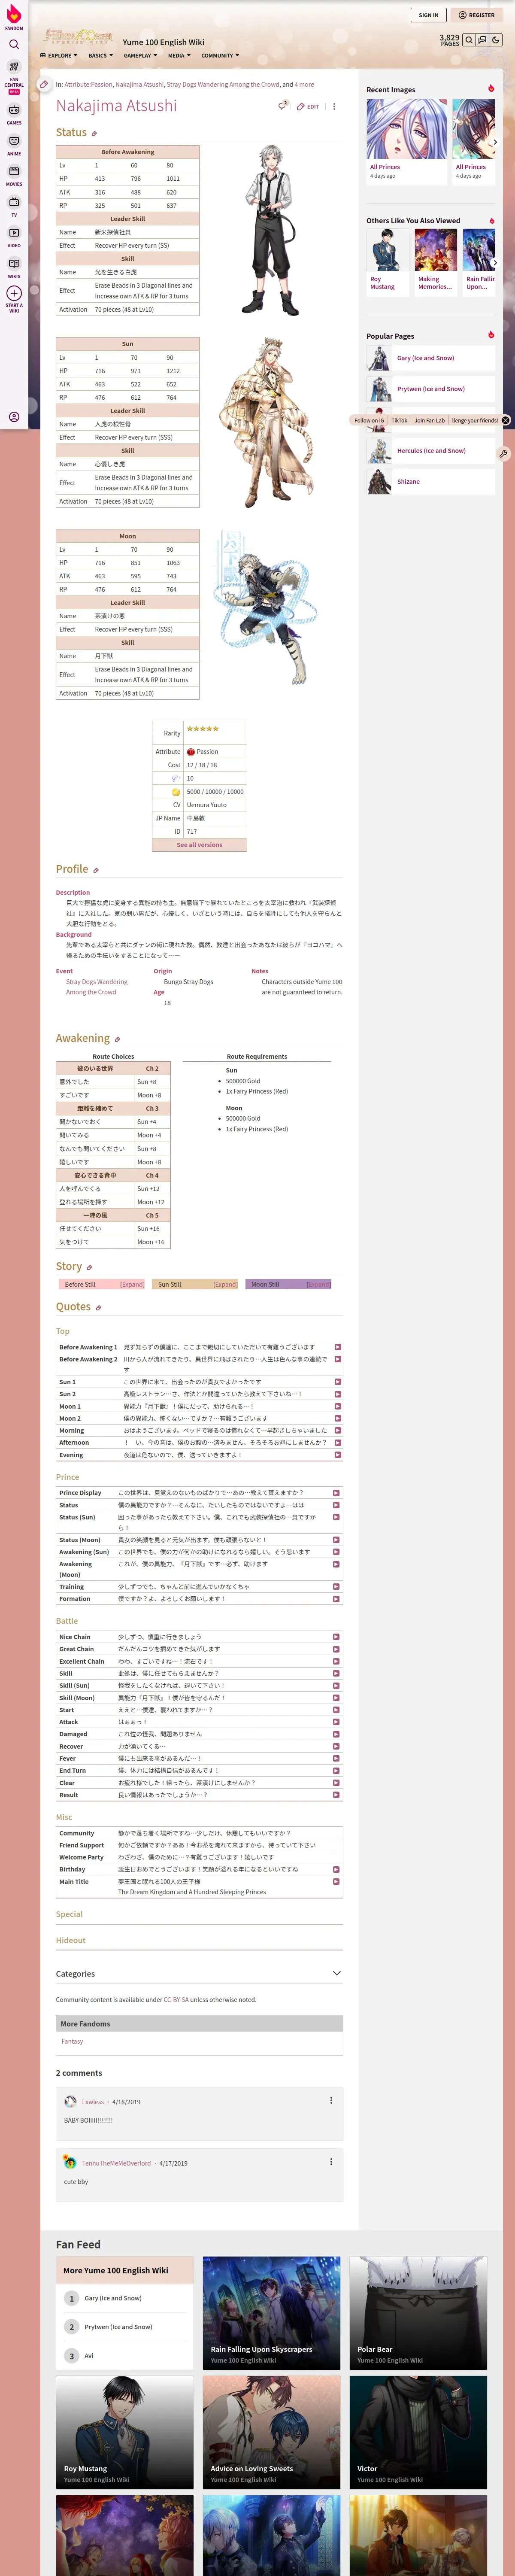
Task: Open more actions menu beside Edit
Action: 334,106
